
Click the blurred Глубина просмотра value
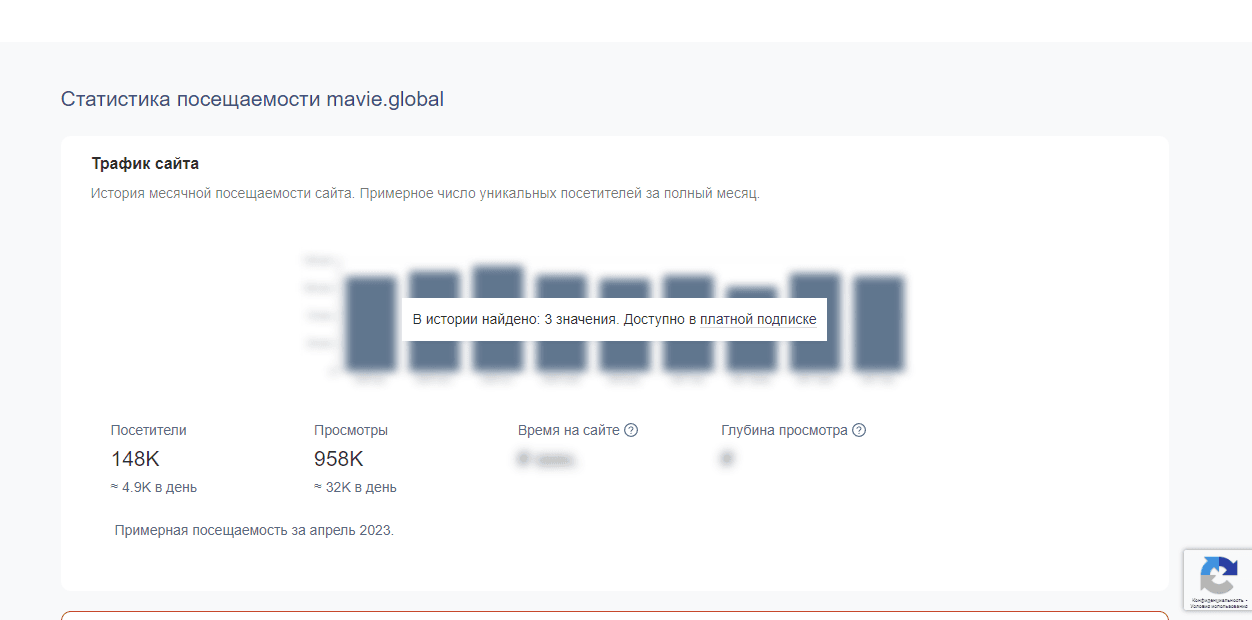point(728,458)
